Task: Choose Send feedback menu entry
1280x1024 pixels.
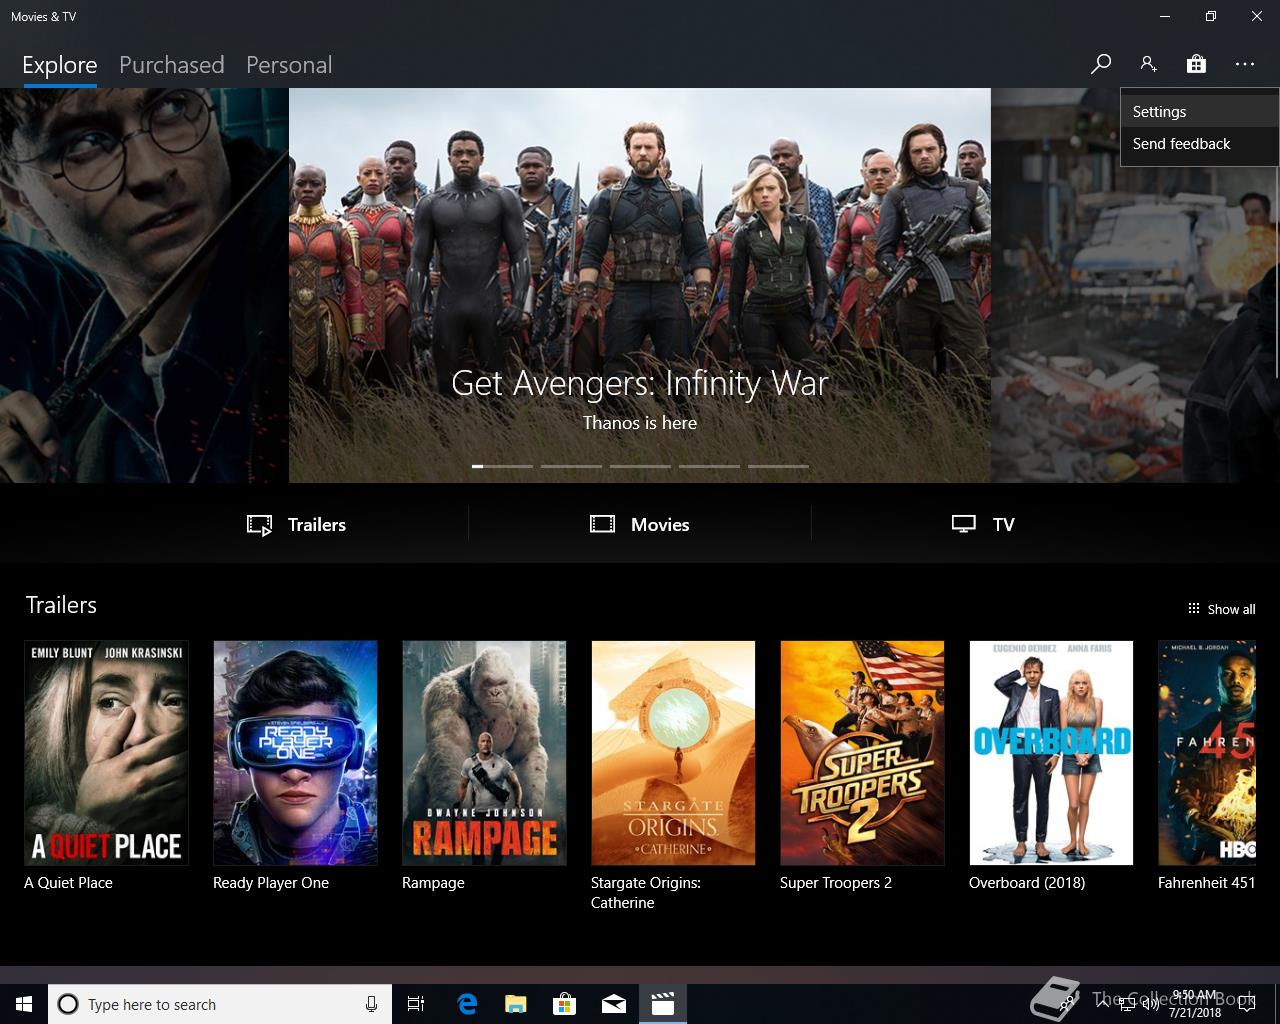Action: click(x=1200, y=144)
